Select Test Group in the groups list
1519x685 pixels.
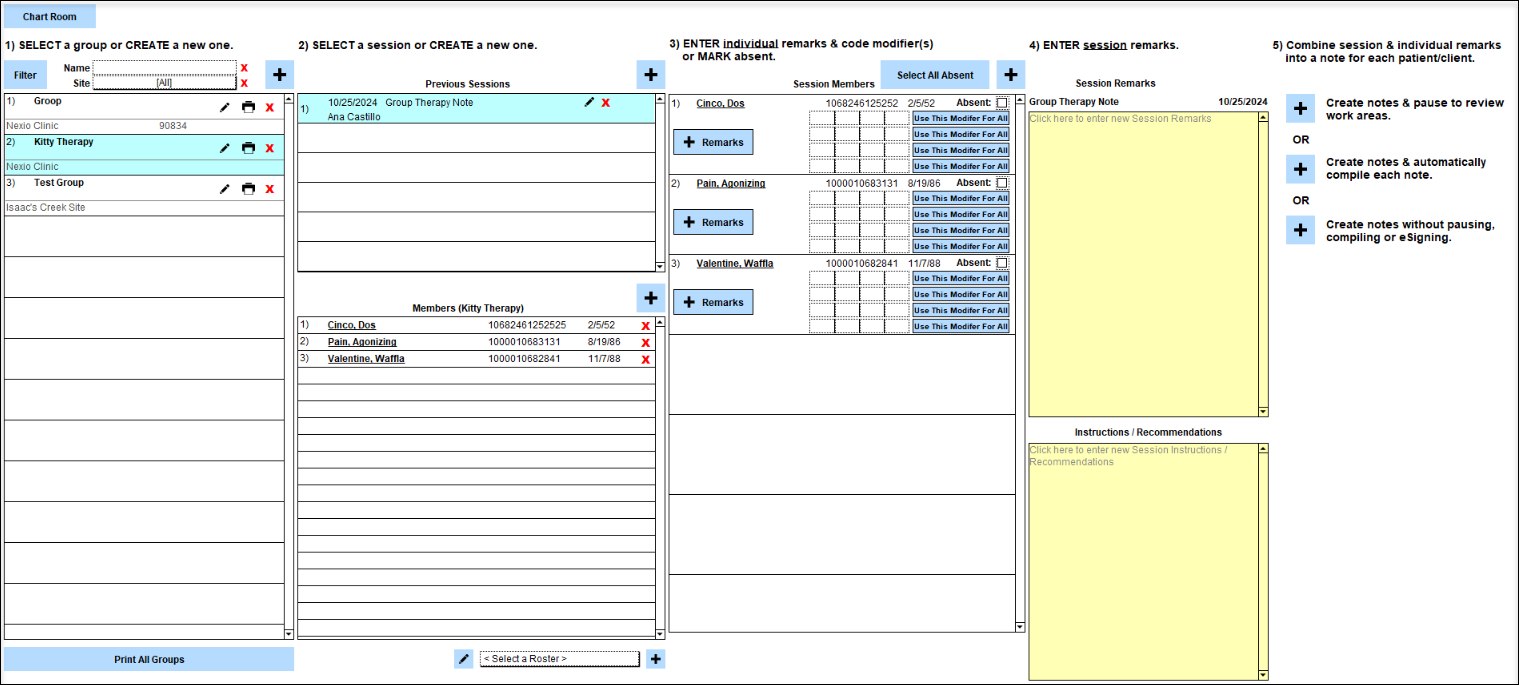point(59,183)
